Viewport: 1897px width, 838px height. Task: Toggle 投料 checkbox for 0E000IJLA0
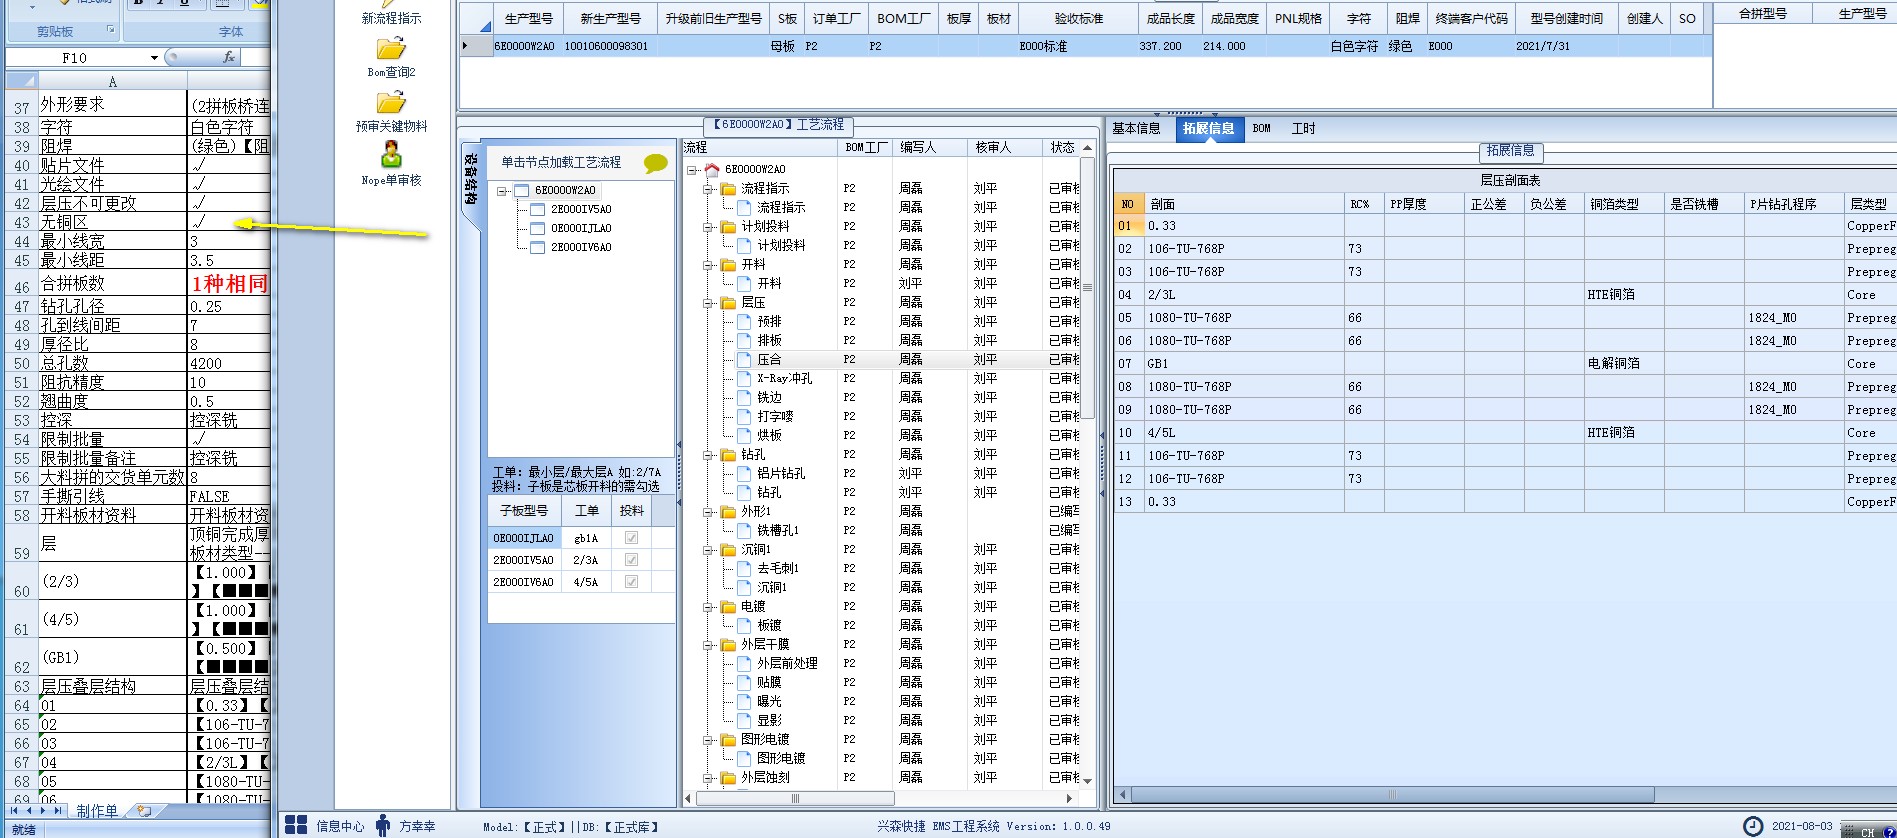click(631, 538)
